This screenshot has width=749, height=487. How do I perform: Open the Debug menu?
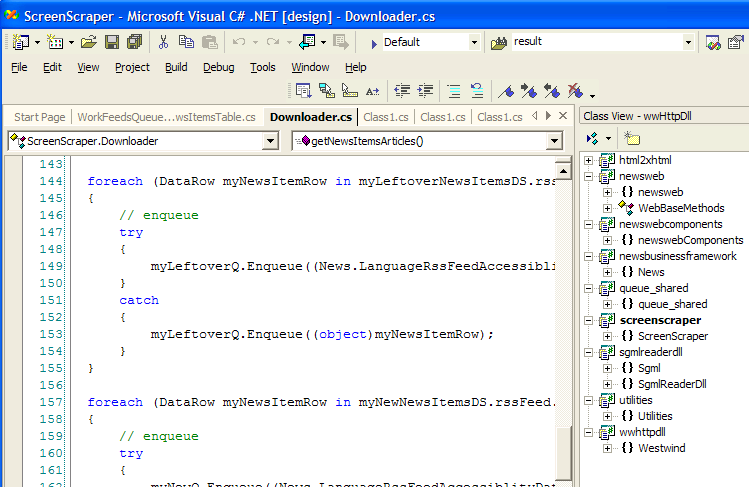coord(218,67)
